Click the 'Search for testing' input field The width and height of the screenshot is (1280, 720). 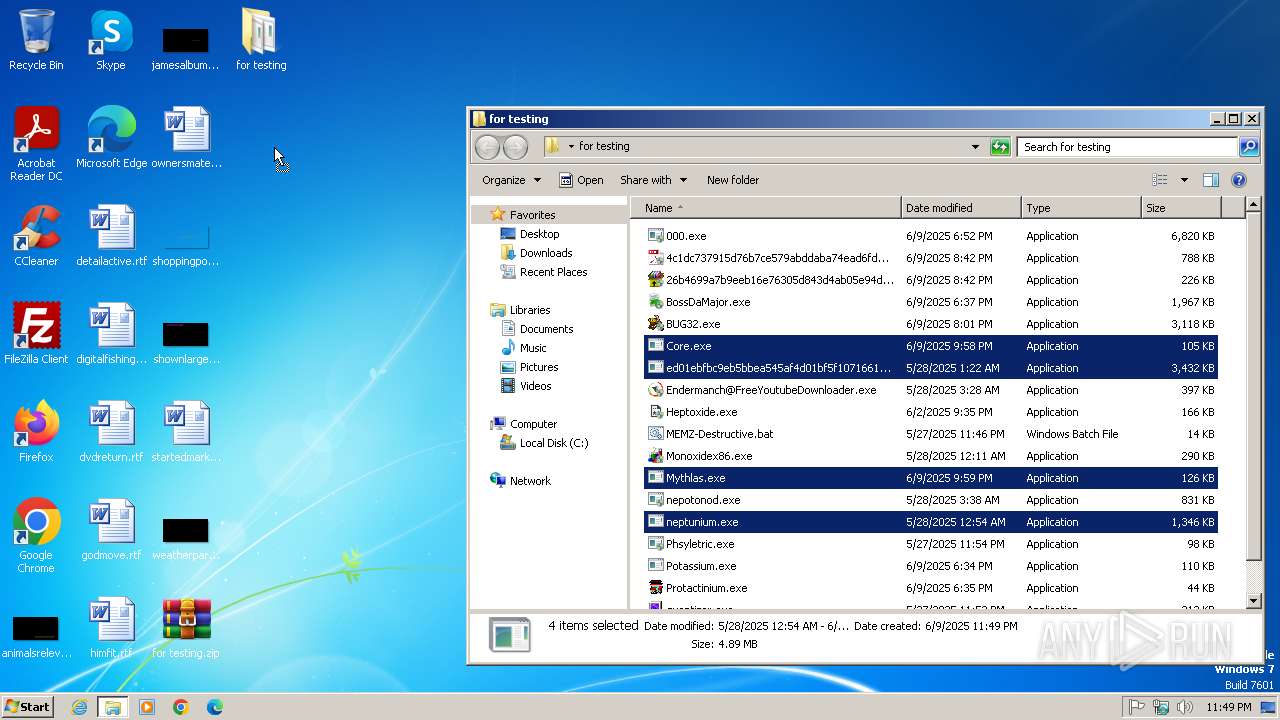1127,147
